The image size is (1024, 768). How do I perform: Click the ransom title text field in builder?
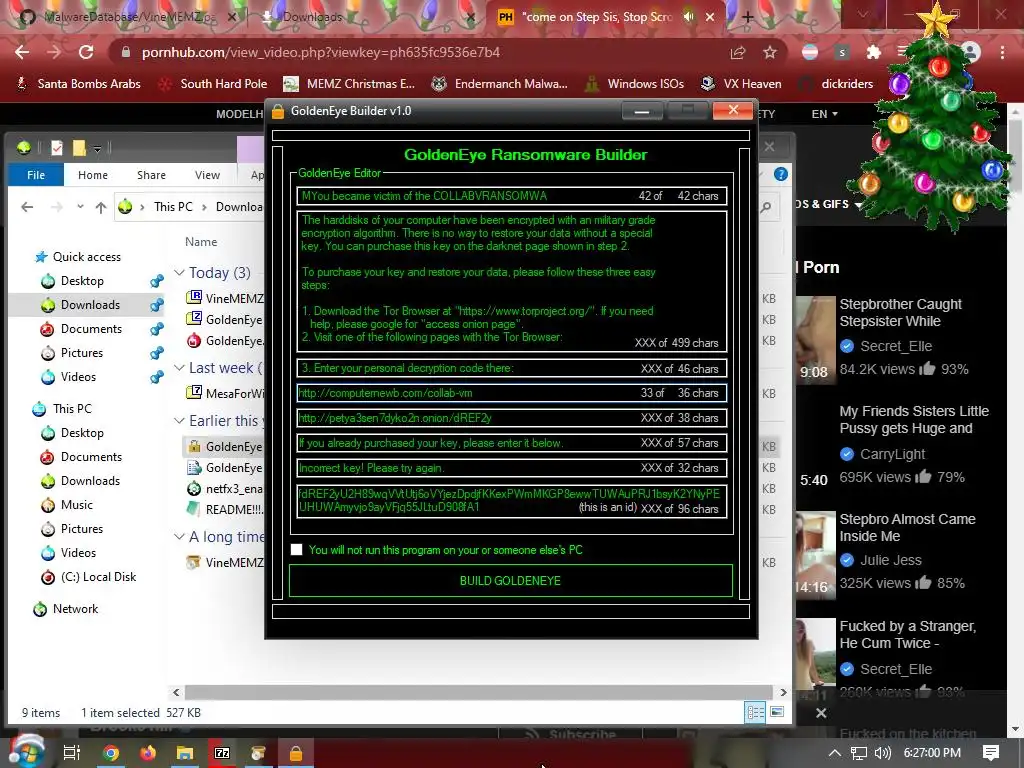coord(511,196)
